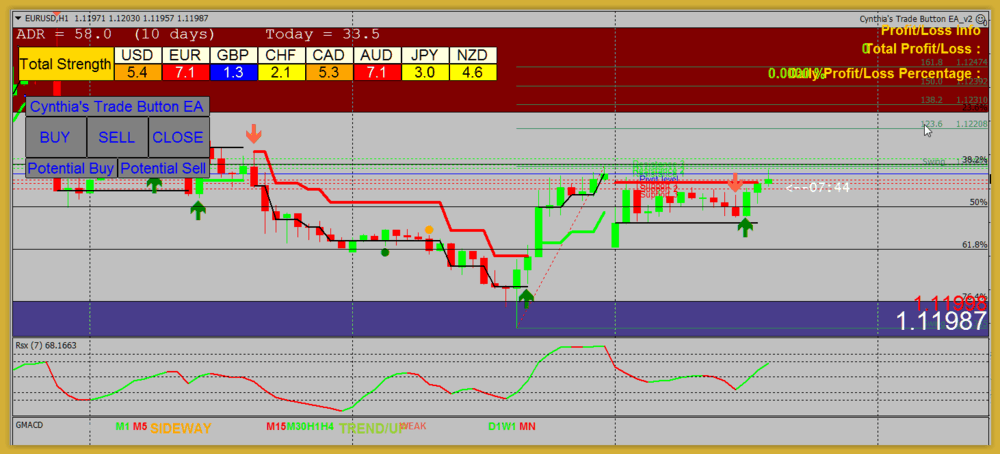Click the orange down arrow near trade panel
1000x454 pixels.
(254, 134)
